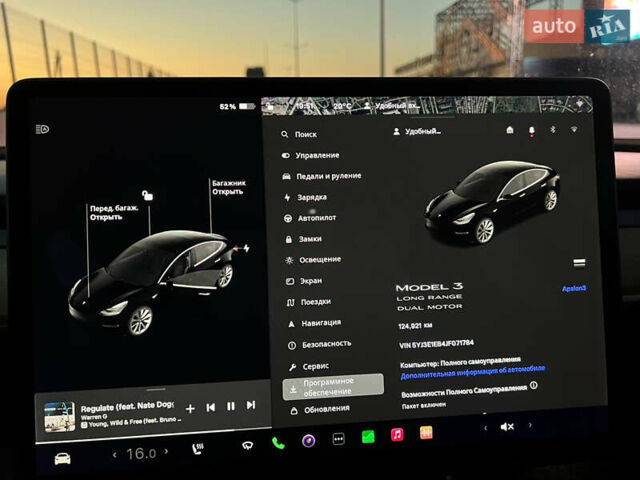640x480 pixels.
Task: Open the green app icon in dock
Action: click(x=368, y=437)
